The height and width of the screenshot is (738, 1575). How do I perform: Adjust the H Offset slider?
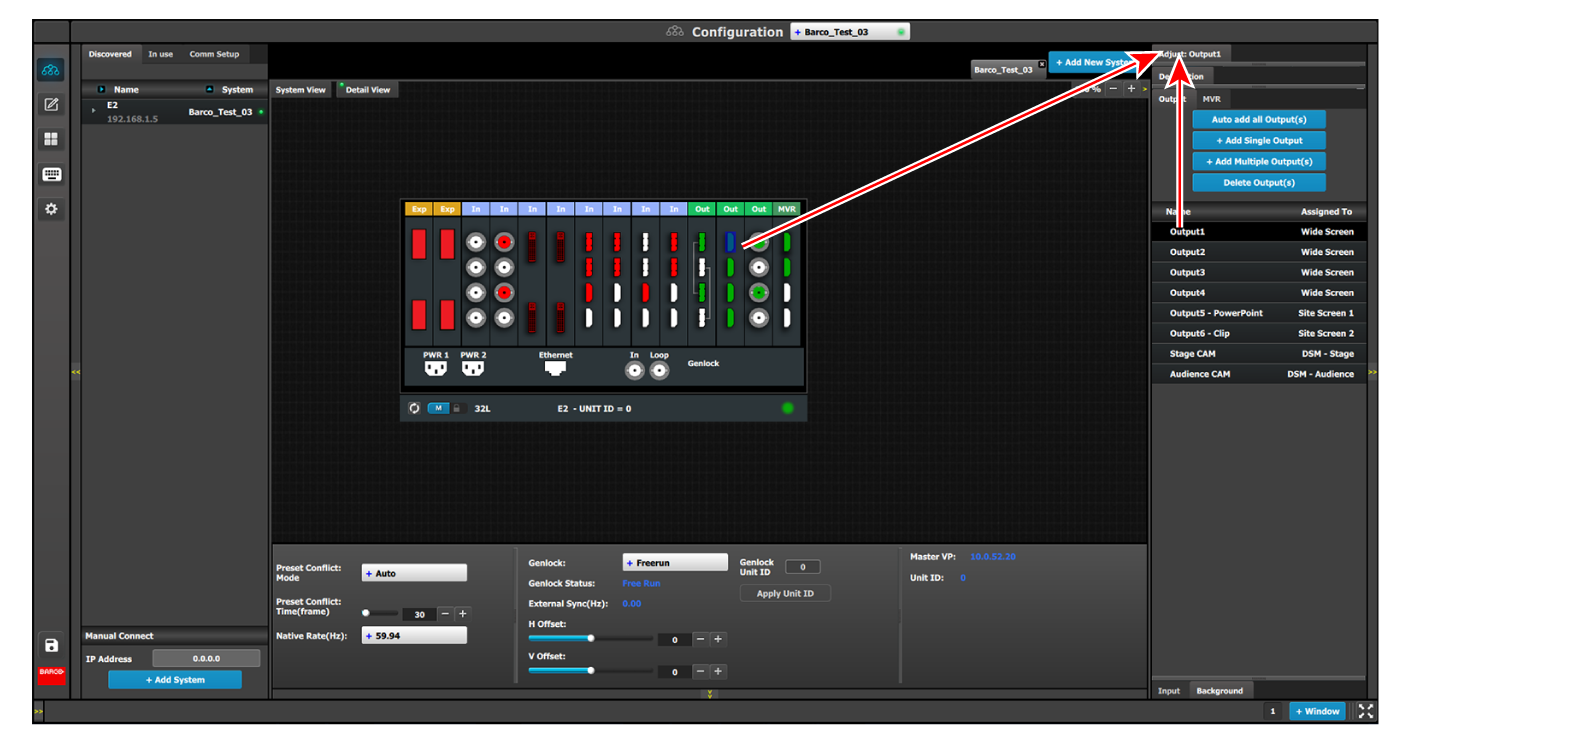click(x=591, y=638)
